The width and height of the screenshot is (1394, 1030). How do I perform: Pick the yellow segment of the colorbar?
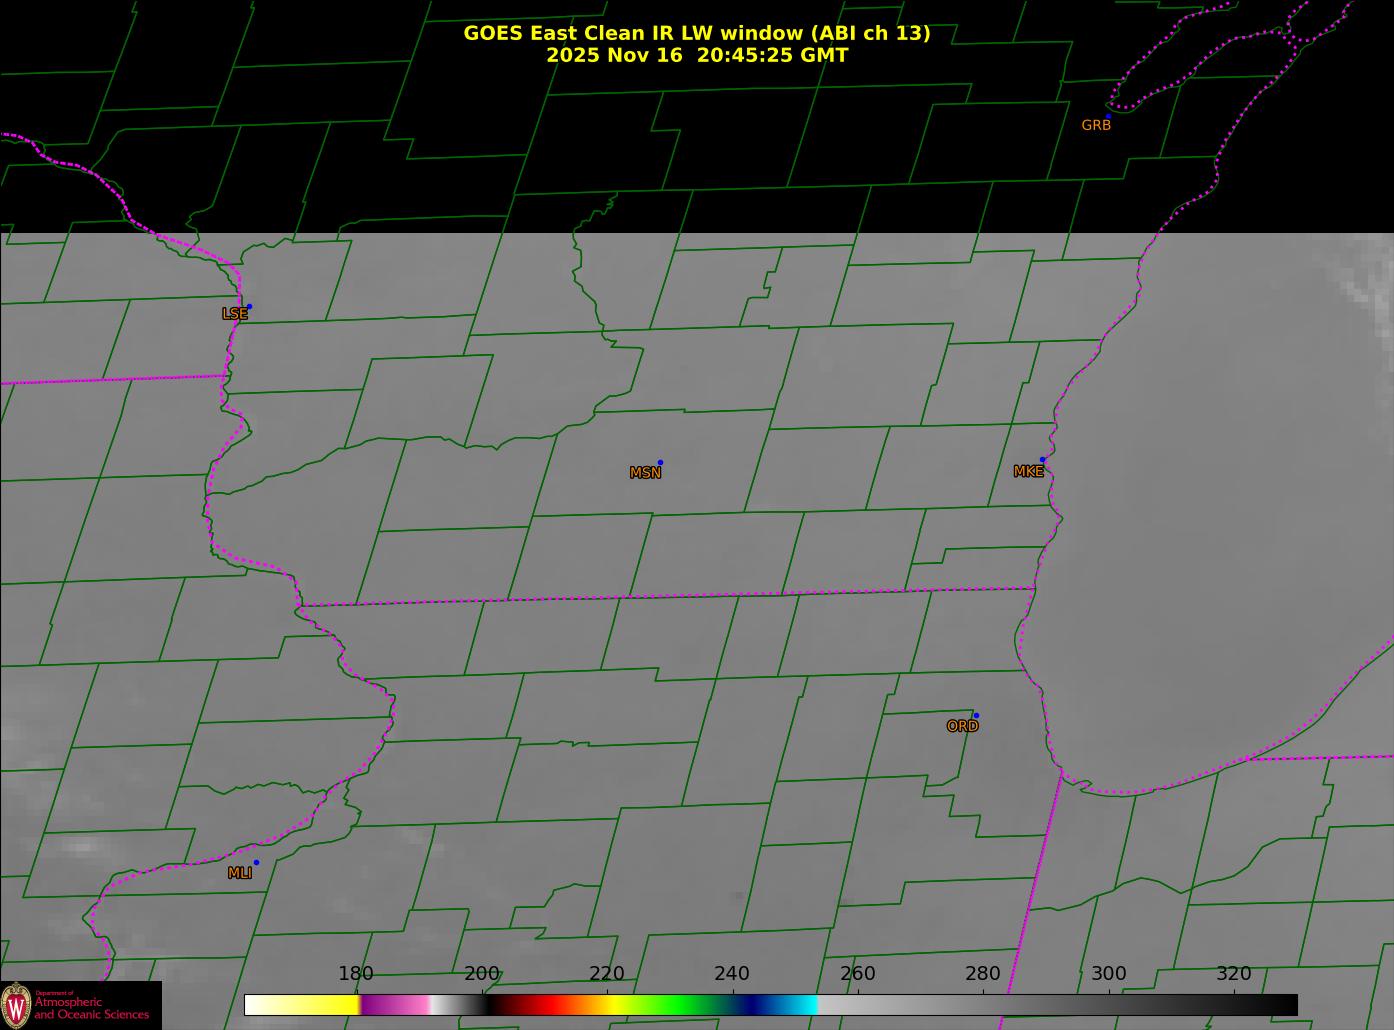click(x=320, y=1005)
